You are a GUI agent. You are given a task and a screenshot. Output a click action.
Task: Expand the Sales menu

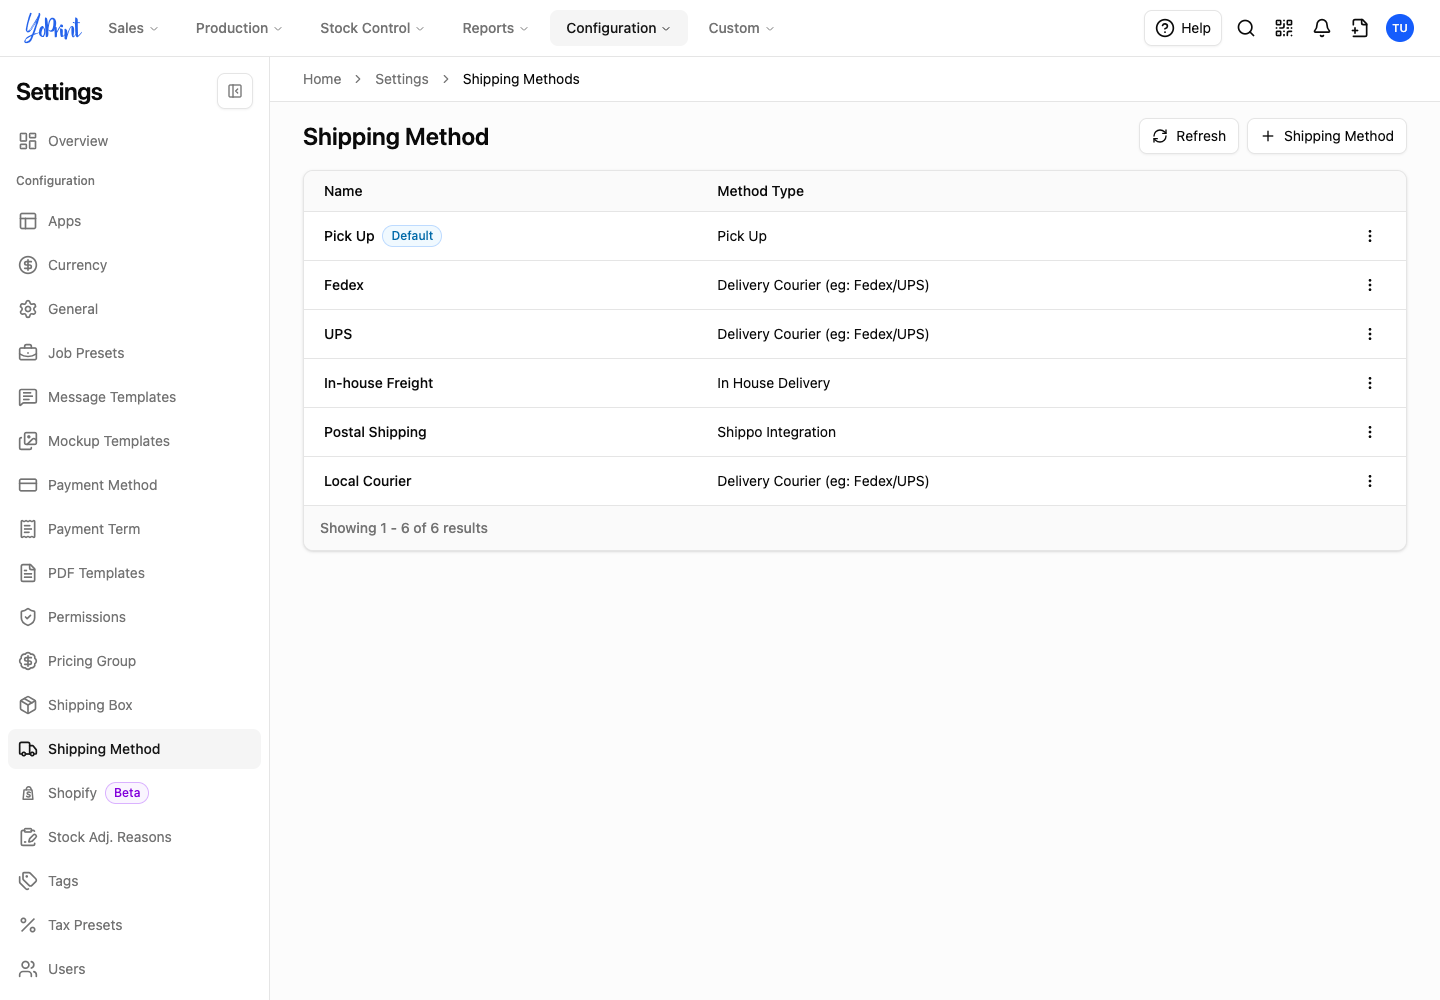[134, 28]
